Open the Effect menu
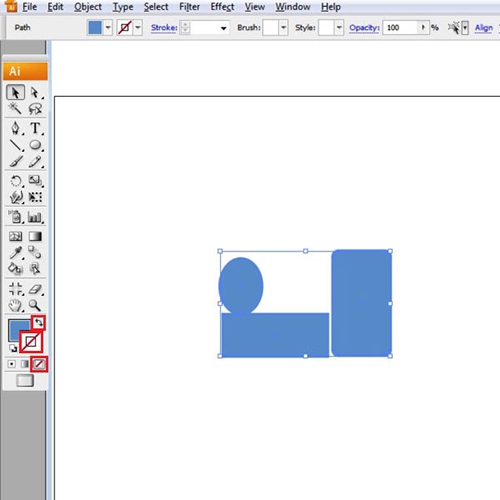Screen dimensions: 500x500 222,7
